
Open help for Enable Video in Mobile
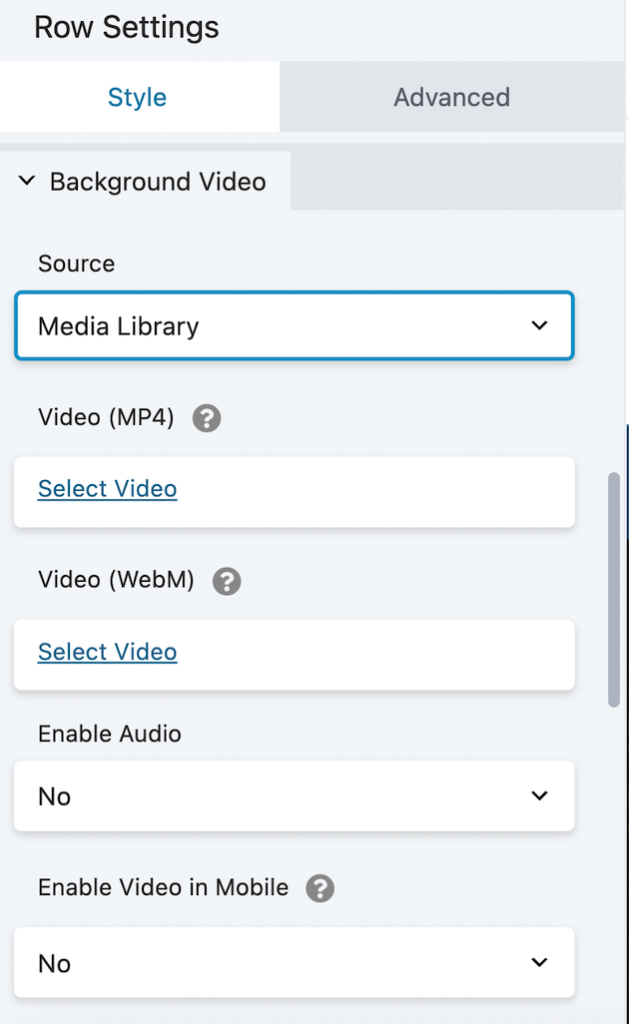tap(320, 888)
